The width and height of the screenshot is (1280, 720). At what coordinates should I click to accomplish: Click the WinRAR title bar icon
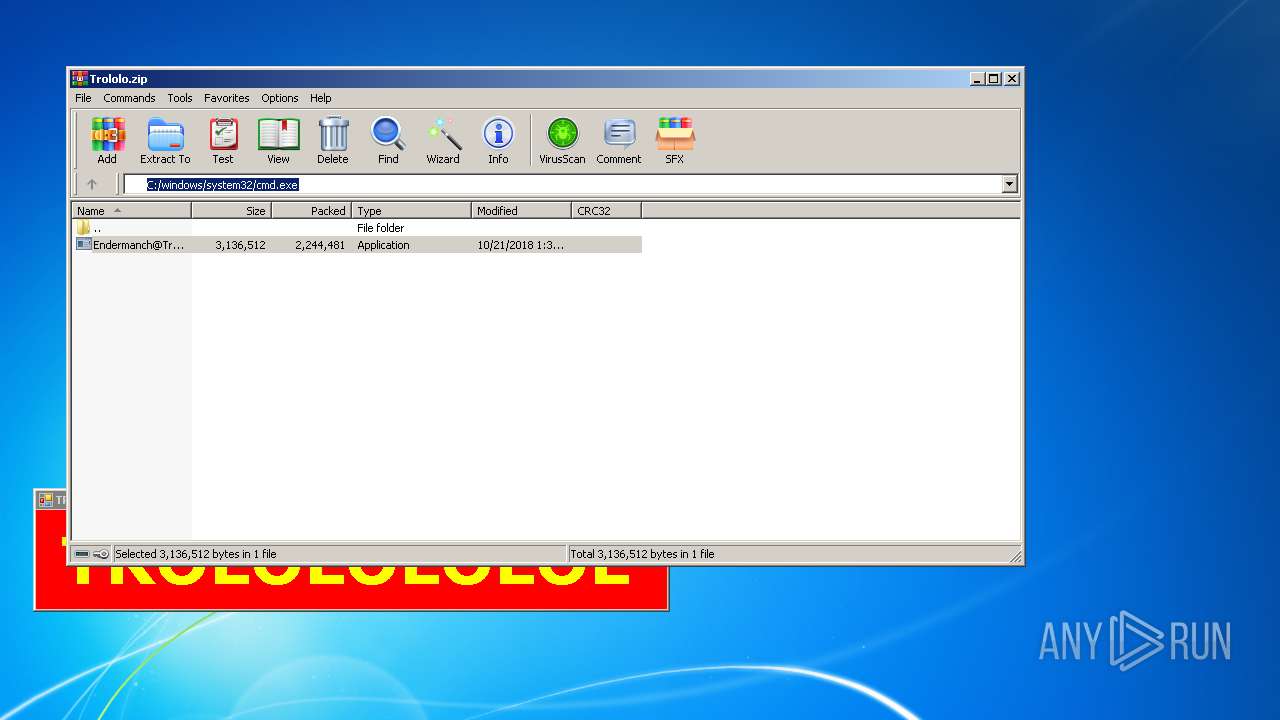pos(79,79)
